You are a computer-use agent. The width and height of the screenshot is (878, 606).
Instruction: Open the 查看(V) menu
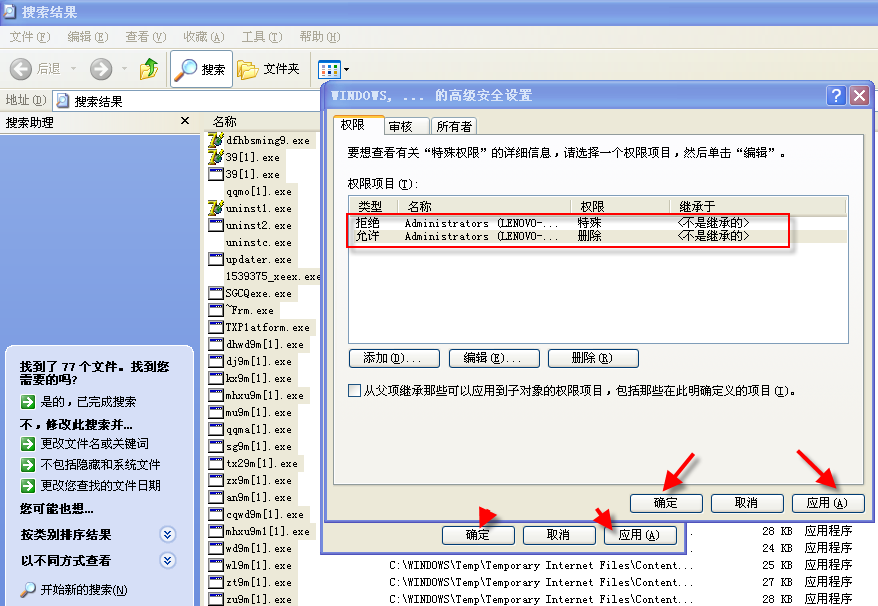pyautogui.click(x=146, y=37)
